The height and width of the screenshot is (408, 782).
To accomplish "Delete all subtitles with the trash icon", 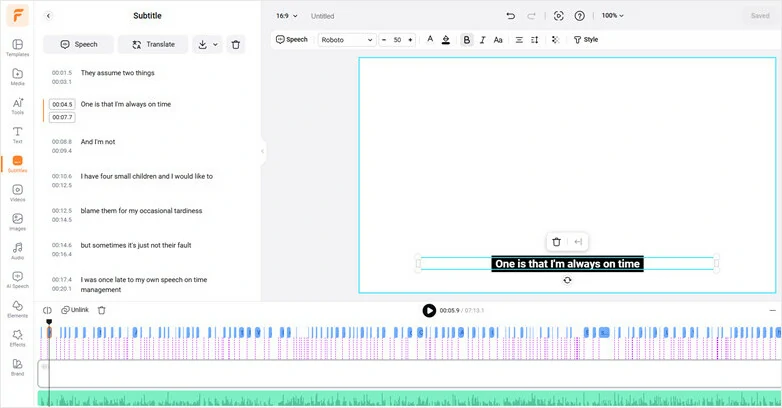I will (x=236, y=44).
